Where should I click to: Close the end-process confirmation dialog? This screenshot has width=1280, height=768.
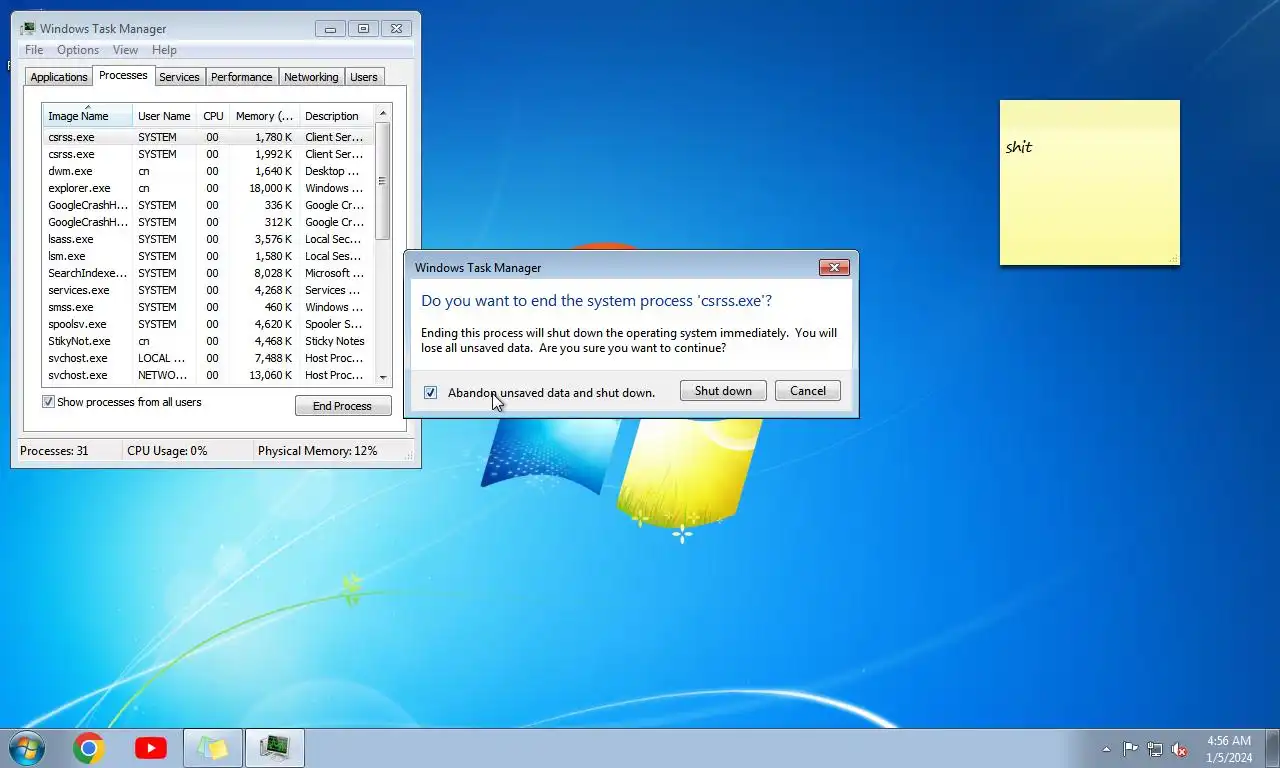[x=834, y=267]
